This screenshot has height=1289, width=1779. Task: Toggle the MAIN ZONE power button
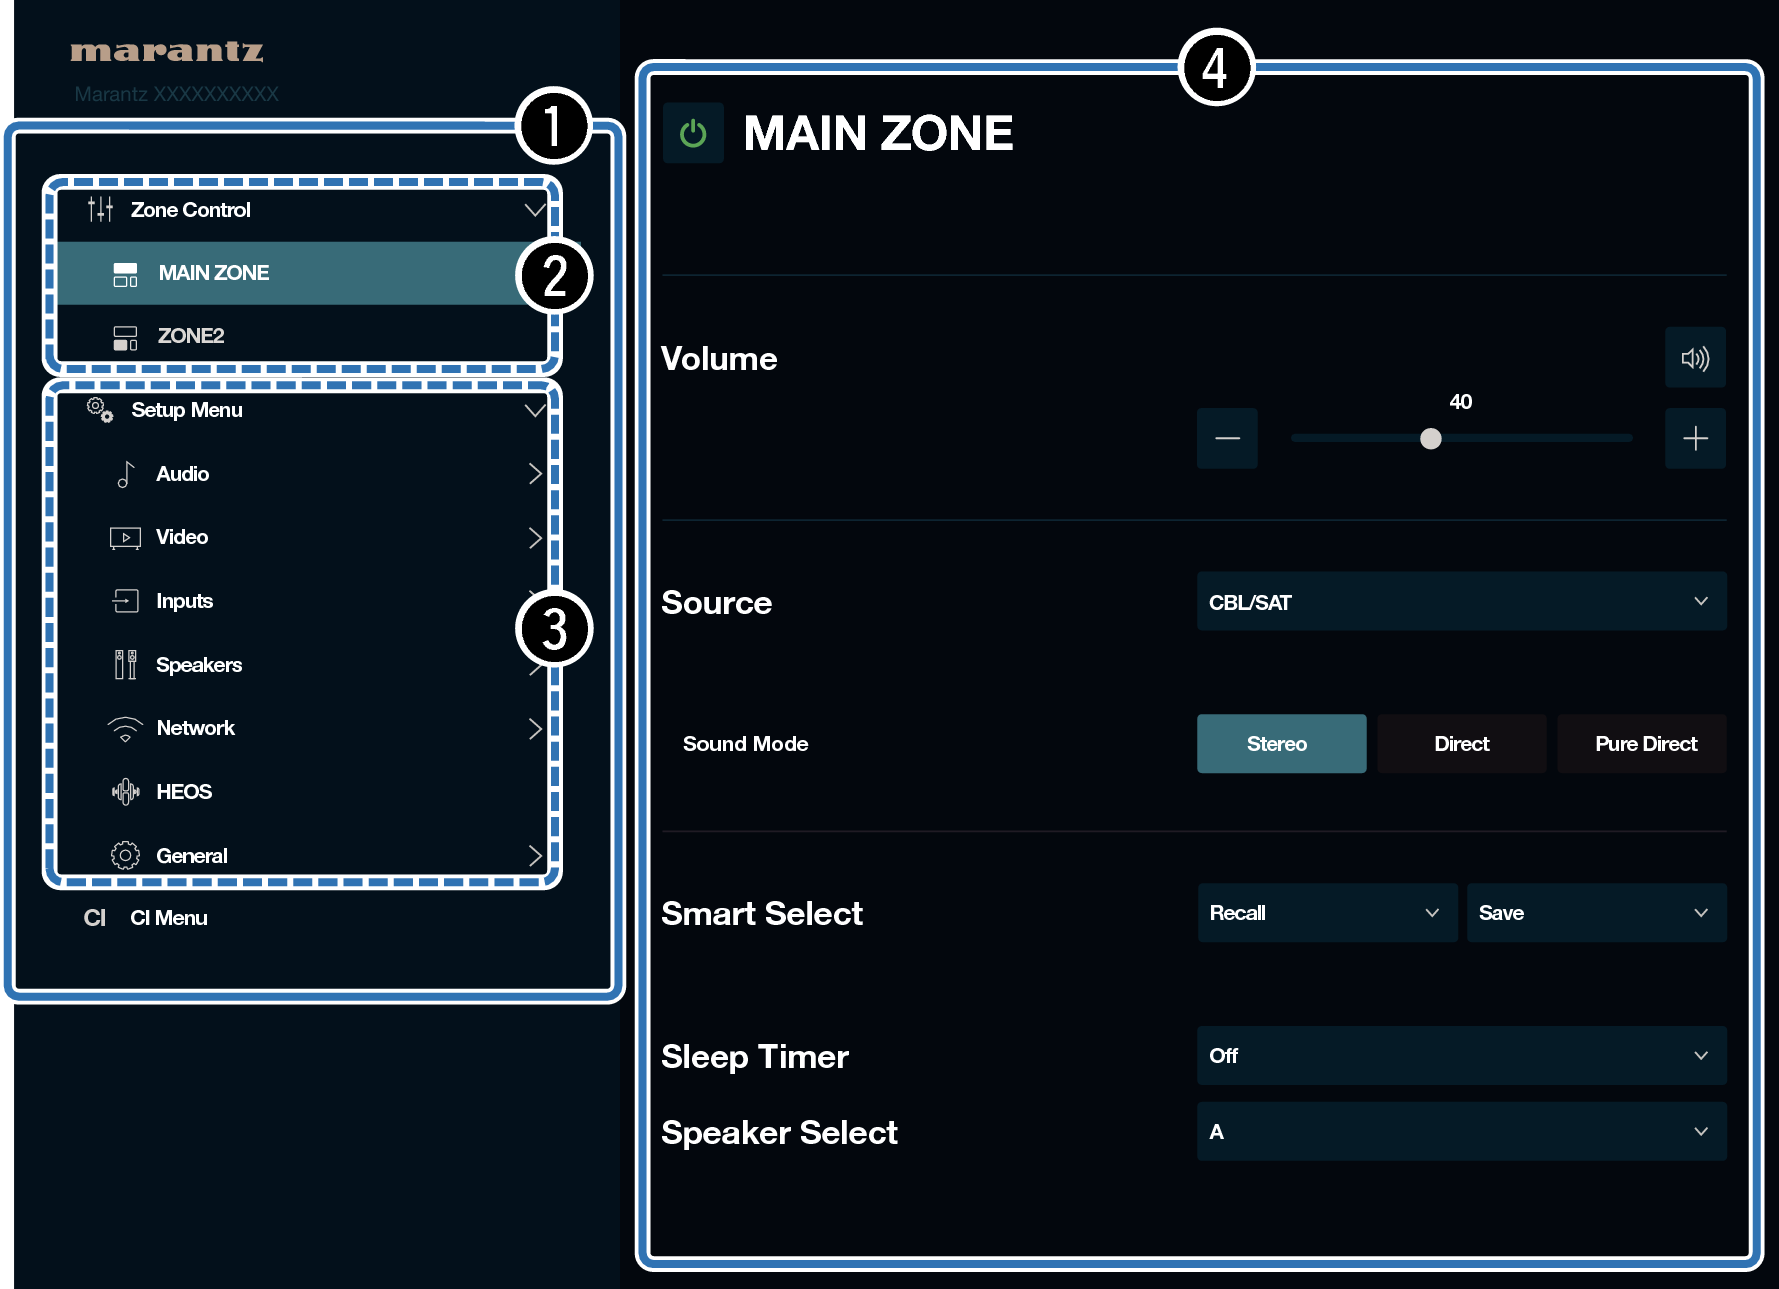click(x=693, y=133)
